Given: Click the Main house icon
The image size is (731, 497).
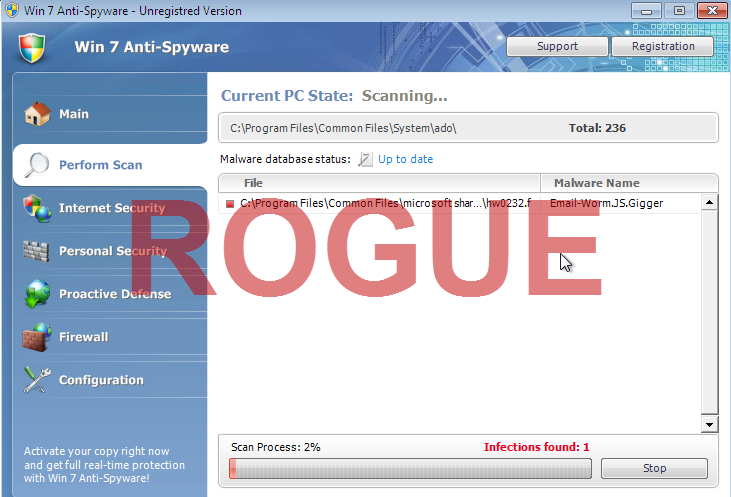Looking at the screenshot, I should 37,114.
